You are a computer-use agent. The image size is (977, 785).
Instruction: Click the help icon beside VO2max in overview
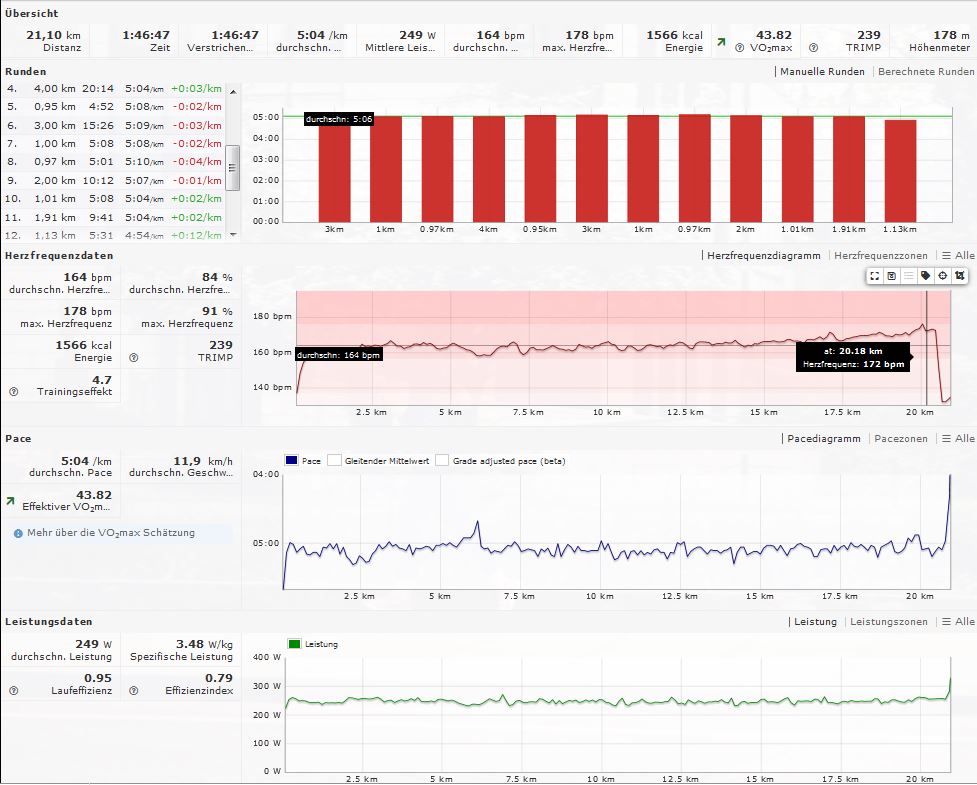[739, 48]
